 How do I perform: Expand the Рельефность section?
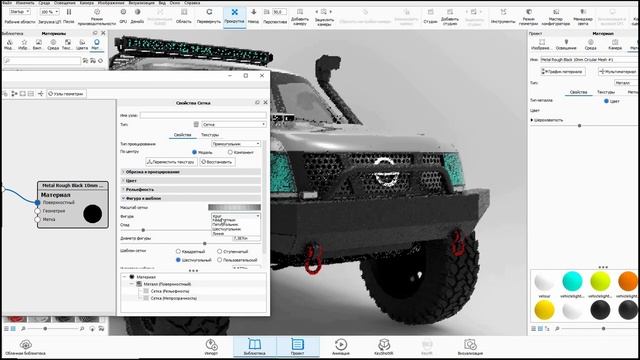point(191,189)
